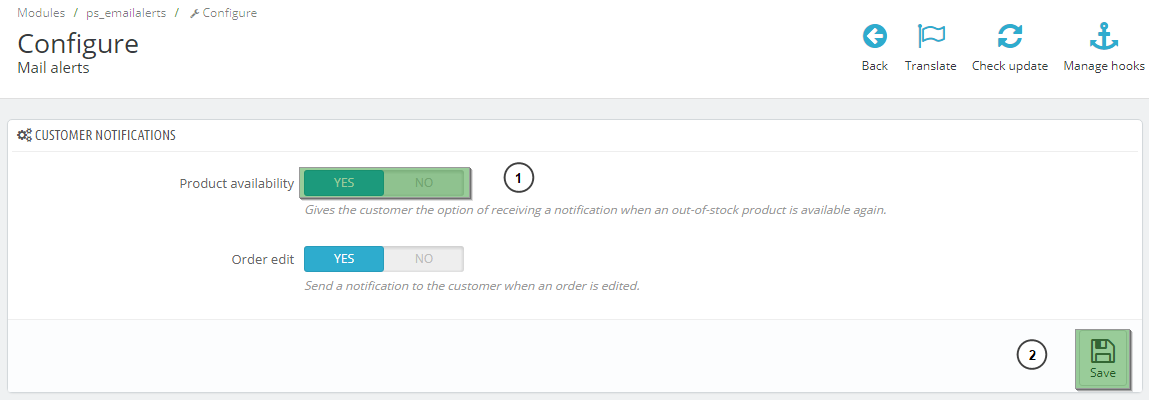Click the circled number 2 marker
The width and height of the screenshot is (1149, 400).
pos(1032,354)
